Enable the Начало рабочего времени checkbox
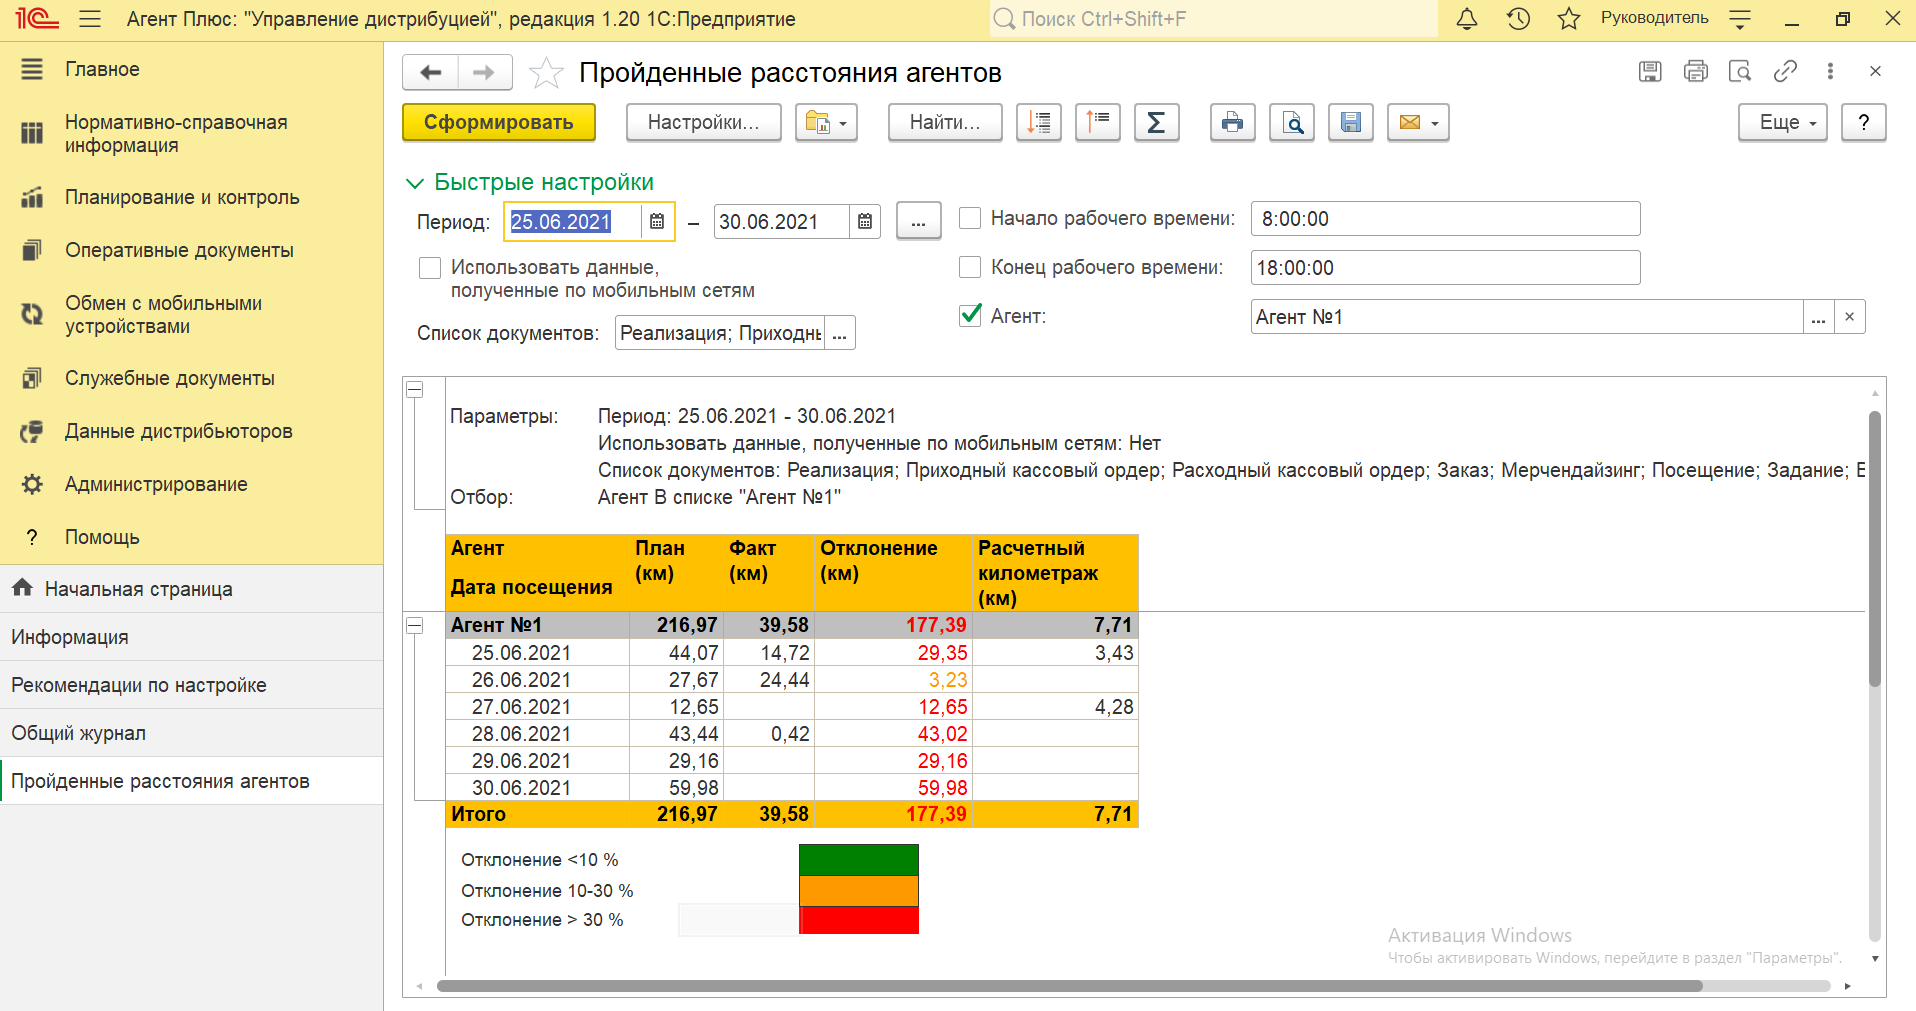The width and height of the screenshot is (1916, 1011). [970, 218]
